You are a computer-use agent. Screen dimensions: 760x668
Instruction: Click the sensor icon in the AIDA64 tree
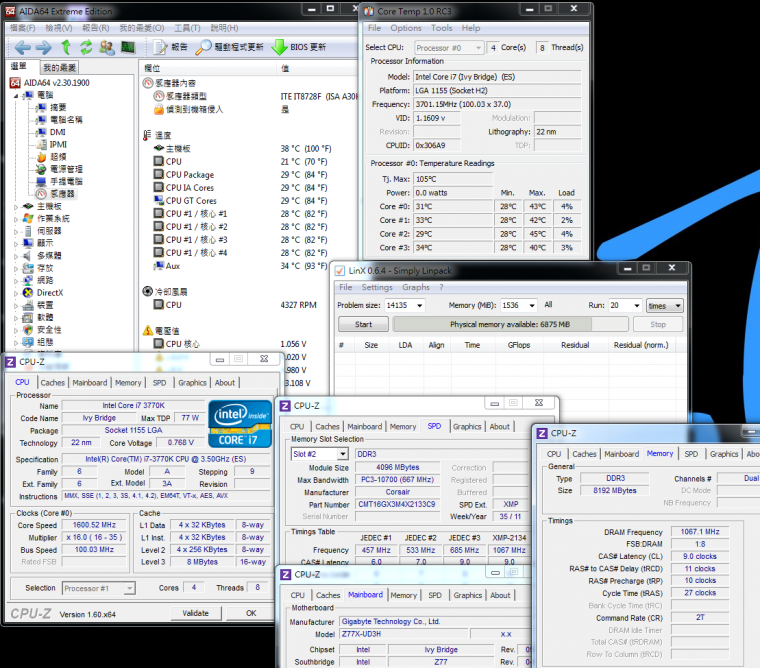coord(41,194)
